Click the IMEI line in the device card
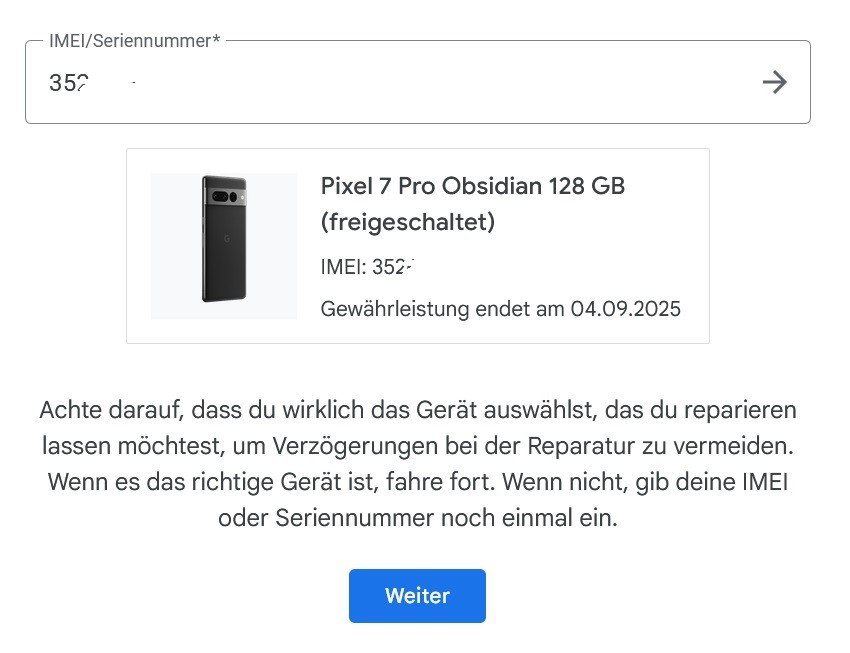Image resolution: width=850 pixels, height=653 pixels. 367,267
